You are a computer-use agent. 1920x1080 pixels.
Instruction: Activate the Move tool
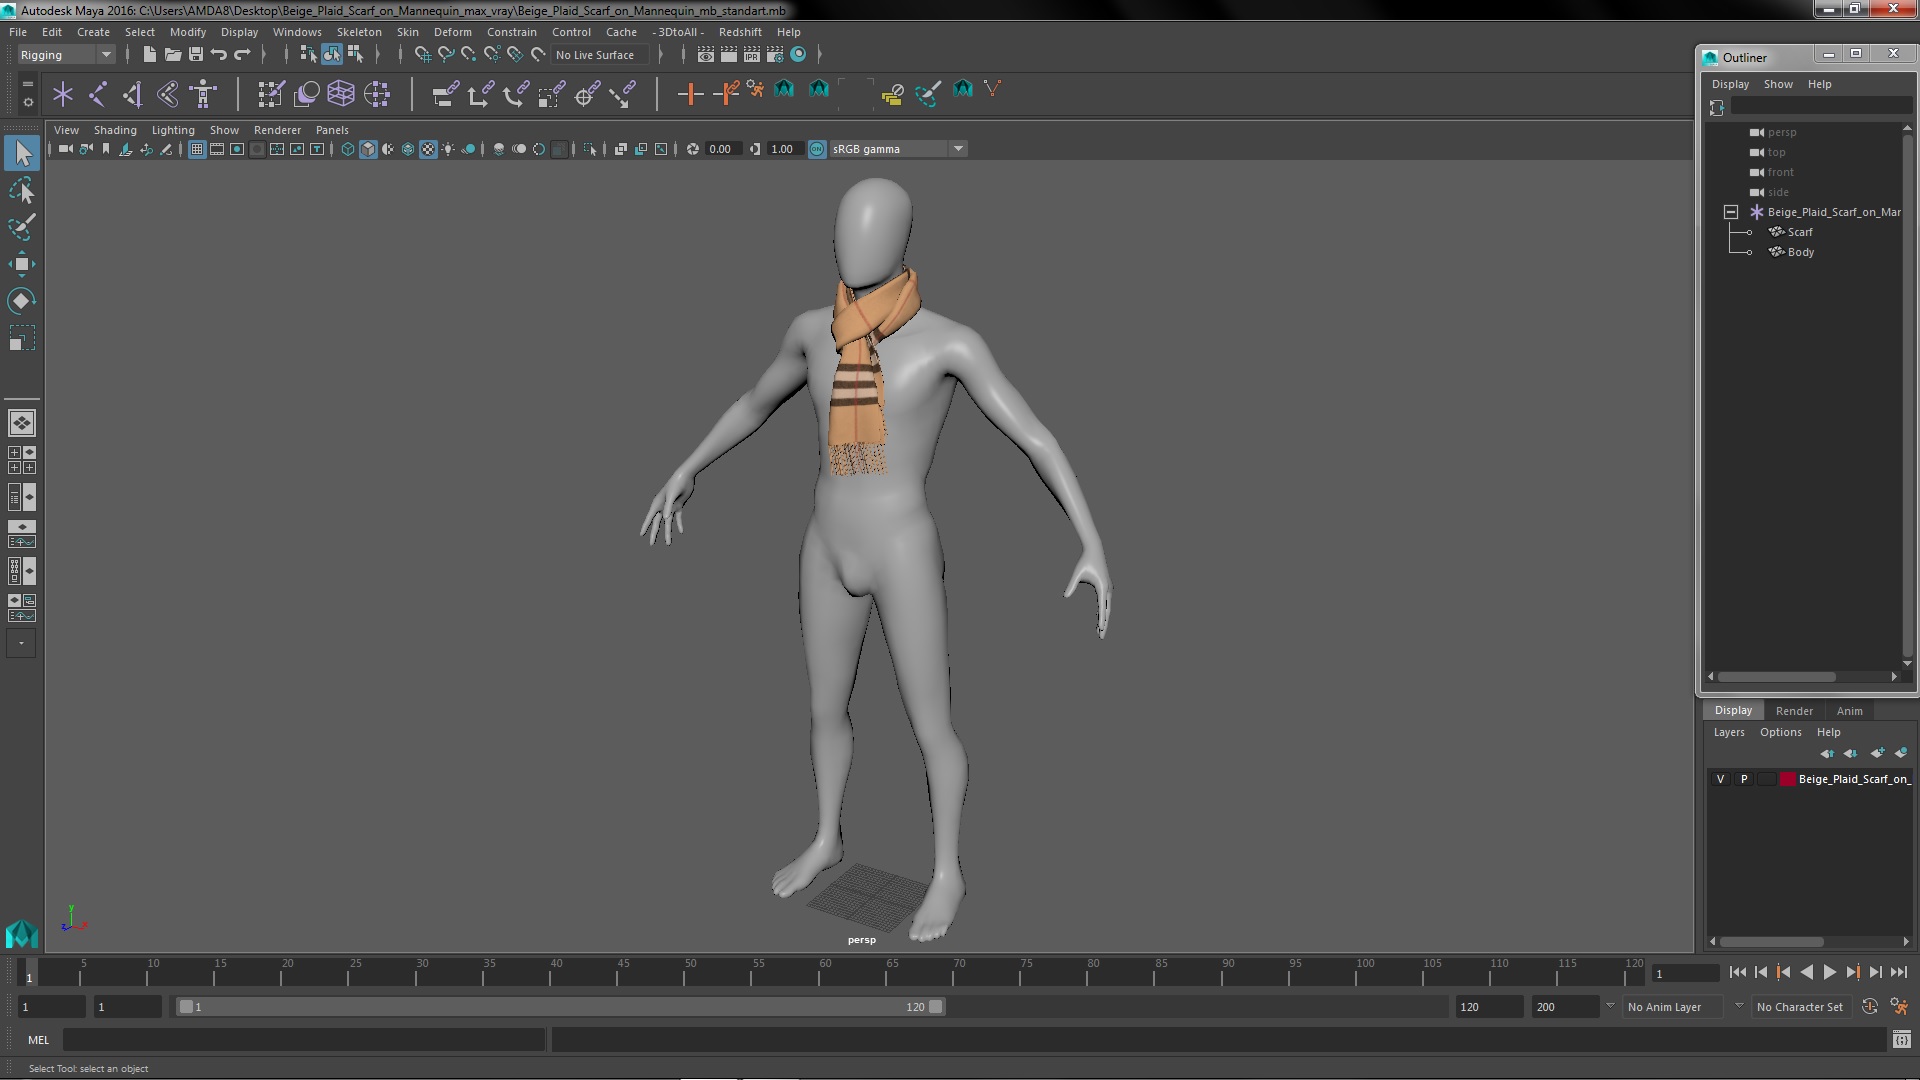[x=22, y=264]
